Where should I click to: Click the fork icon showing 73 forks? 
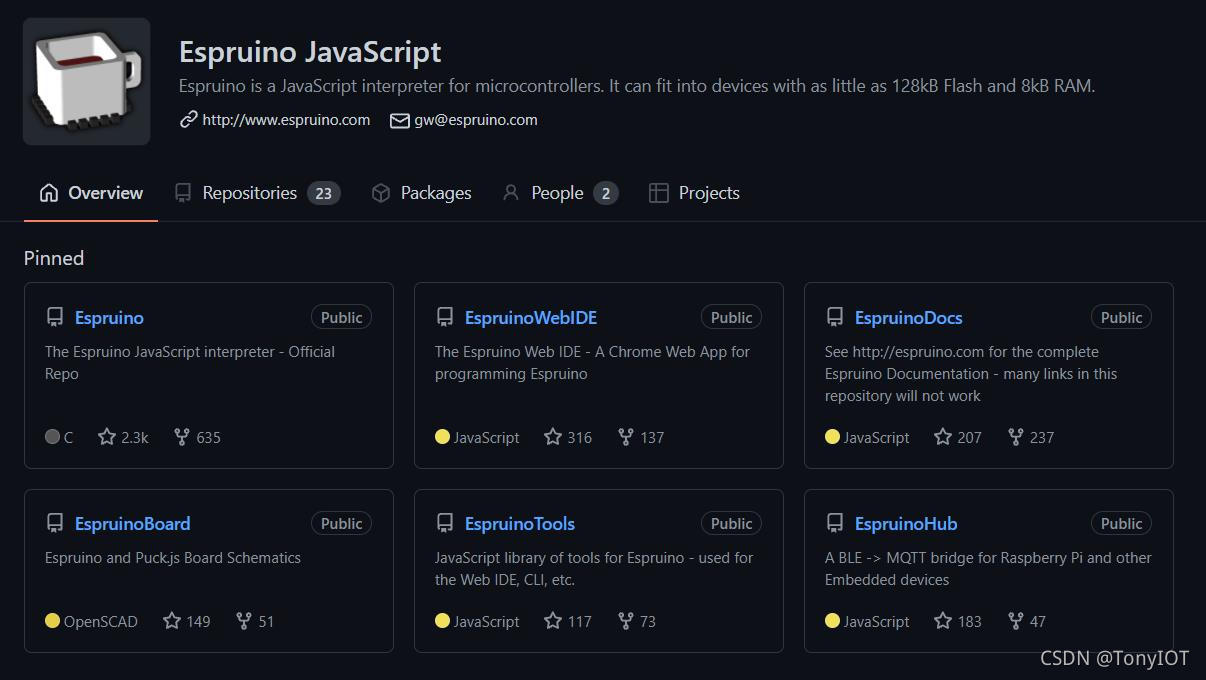tap(626, 621)
